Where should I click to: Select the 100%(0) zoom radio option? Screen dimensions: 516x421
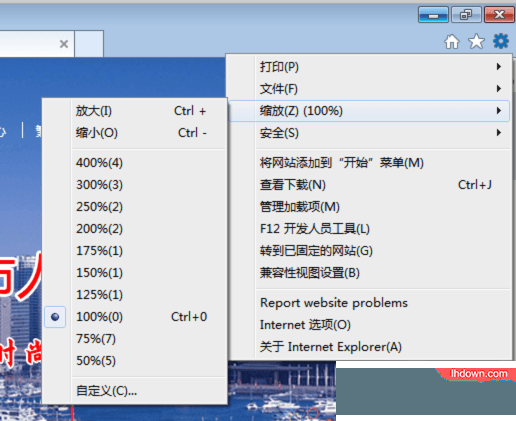click(55, 317)
